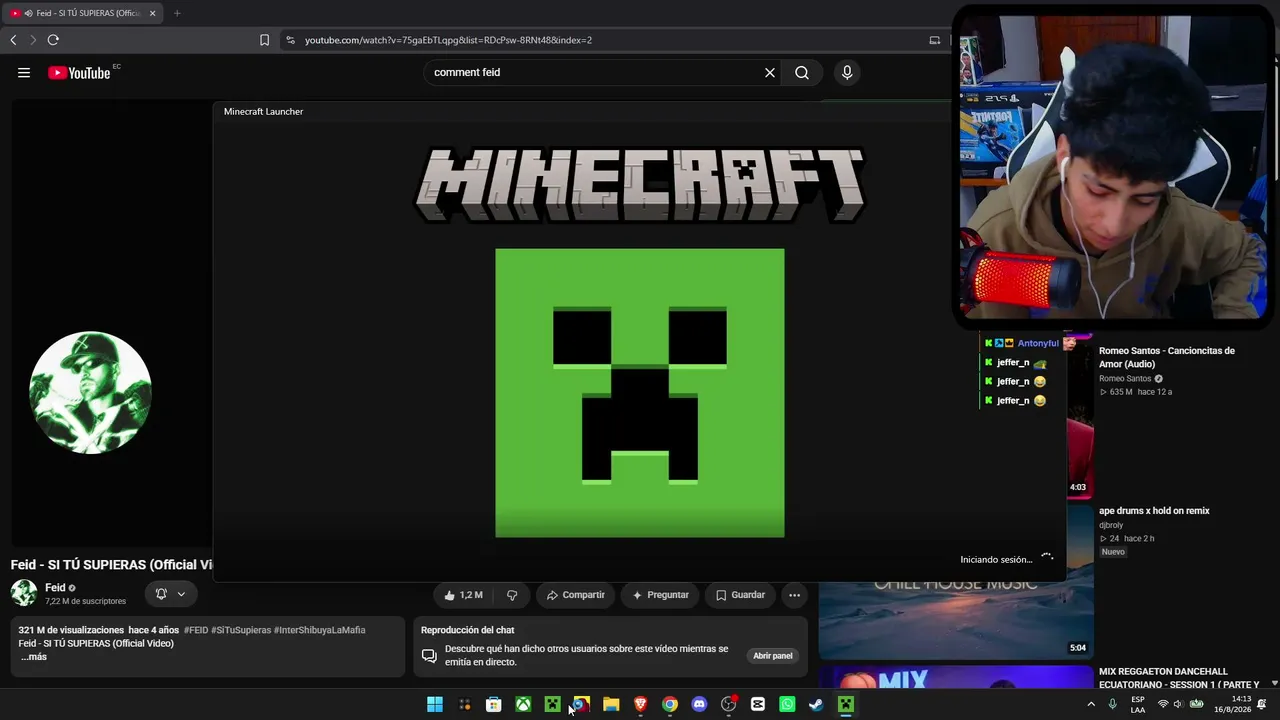Open the Windows Start menu
This screenshot has width=1280, height=720.
pos(435,704)
